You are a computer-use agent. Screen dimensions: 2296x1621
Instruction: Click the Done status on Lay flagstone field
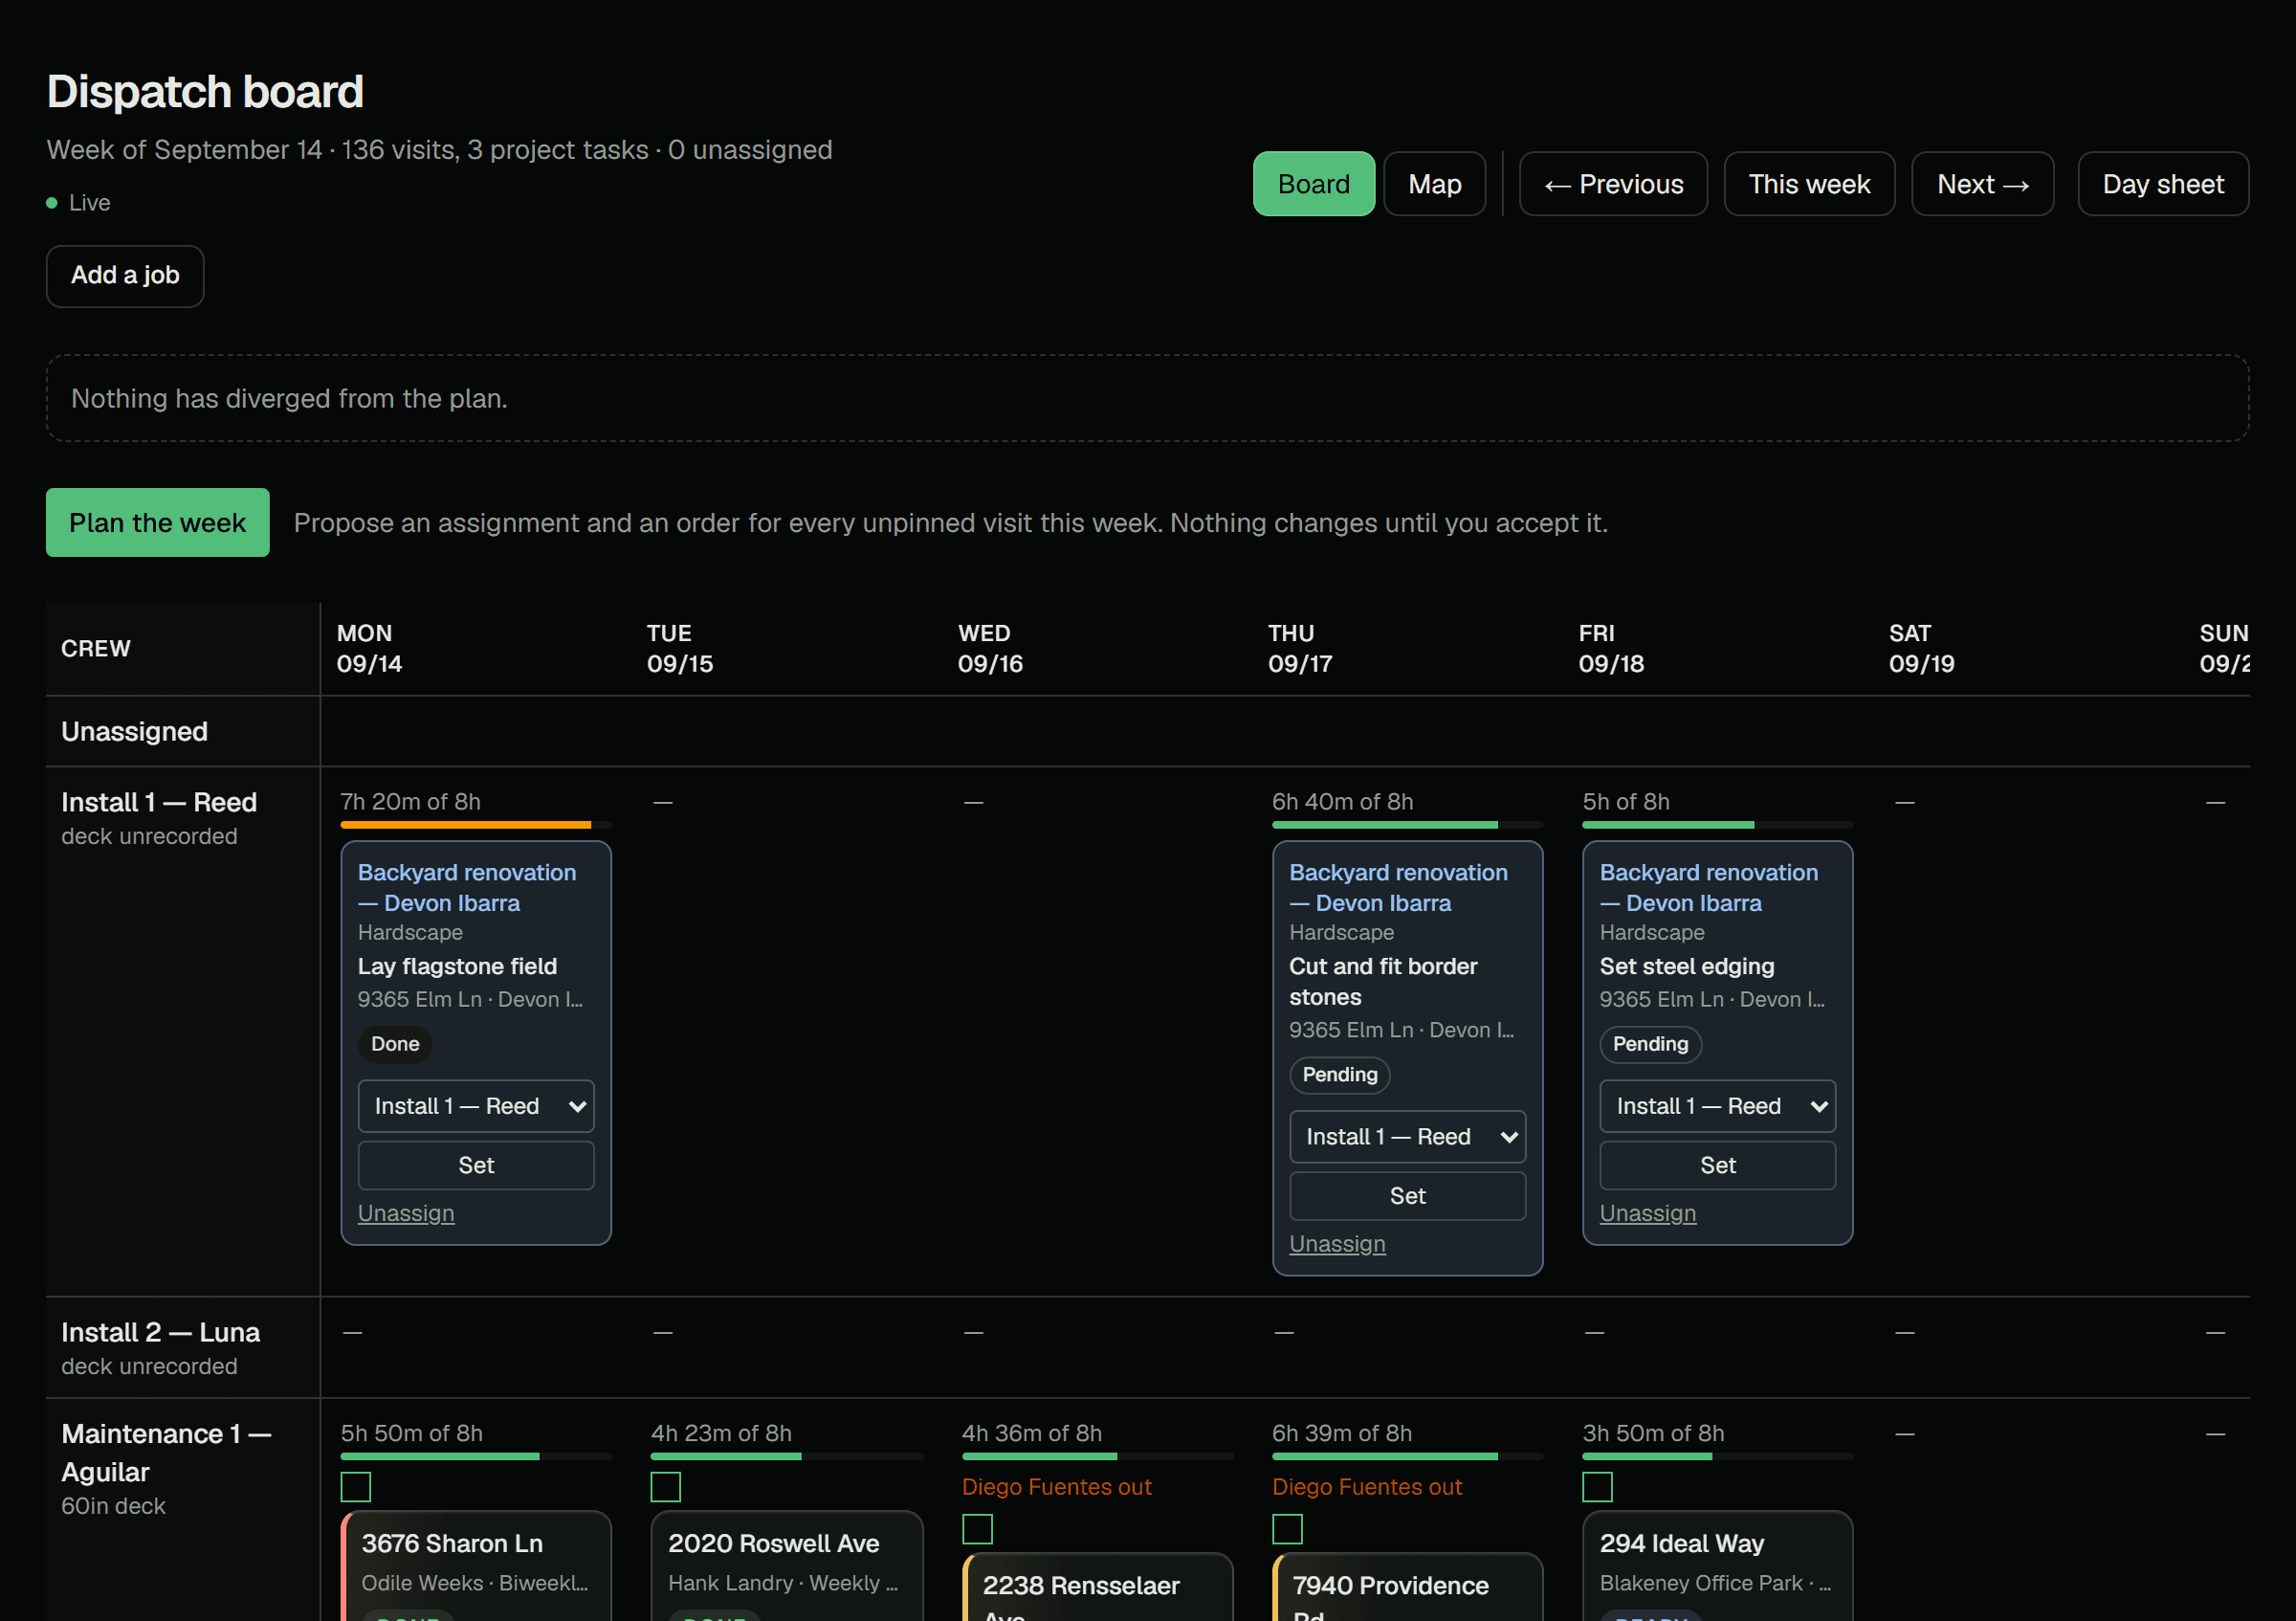pos(395,1044)
